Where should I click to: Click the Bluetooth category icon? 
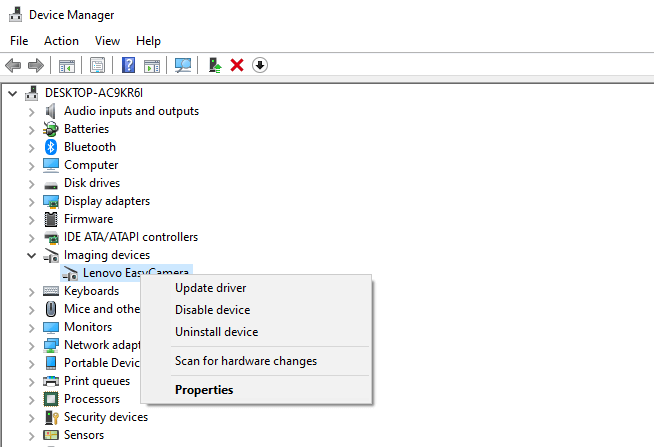[51, 147]
